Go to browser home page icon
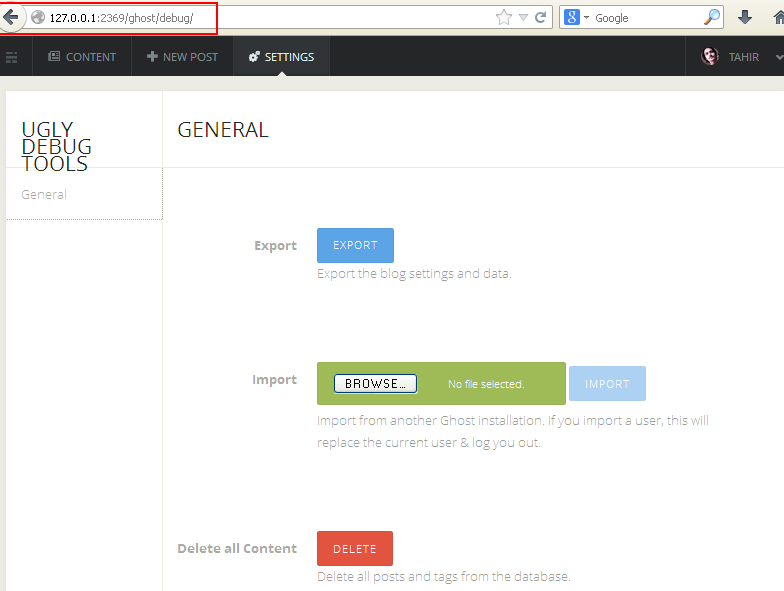 [777, 17]
